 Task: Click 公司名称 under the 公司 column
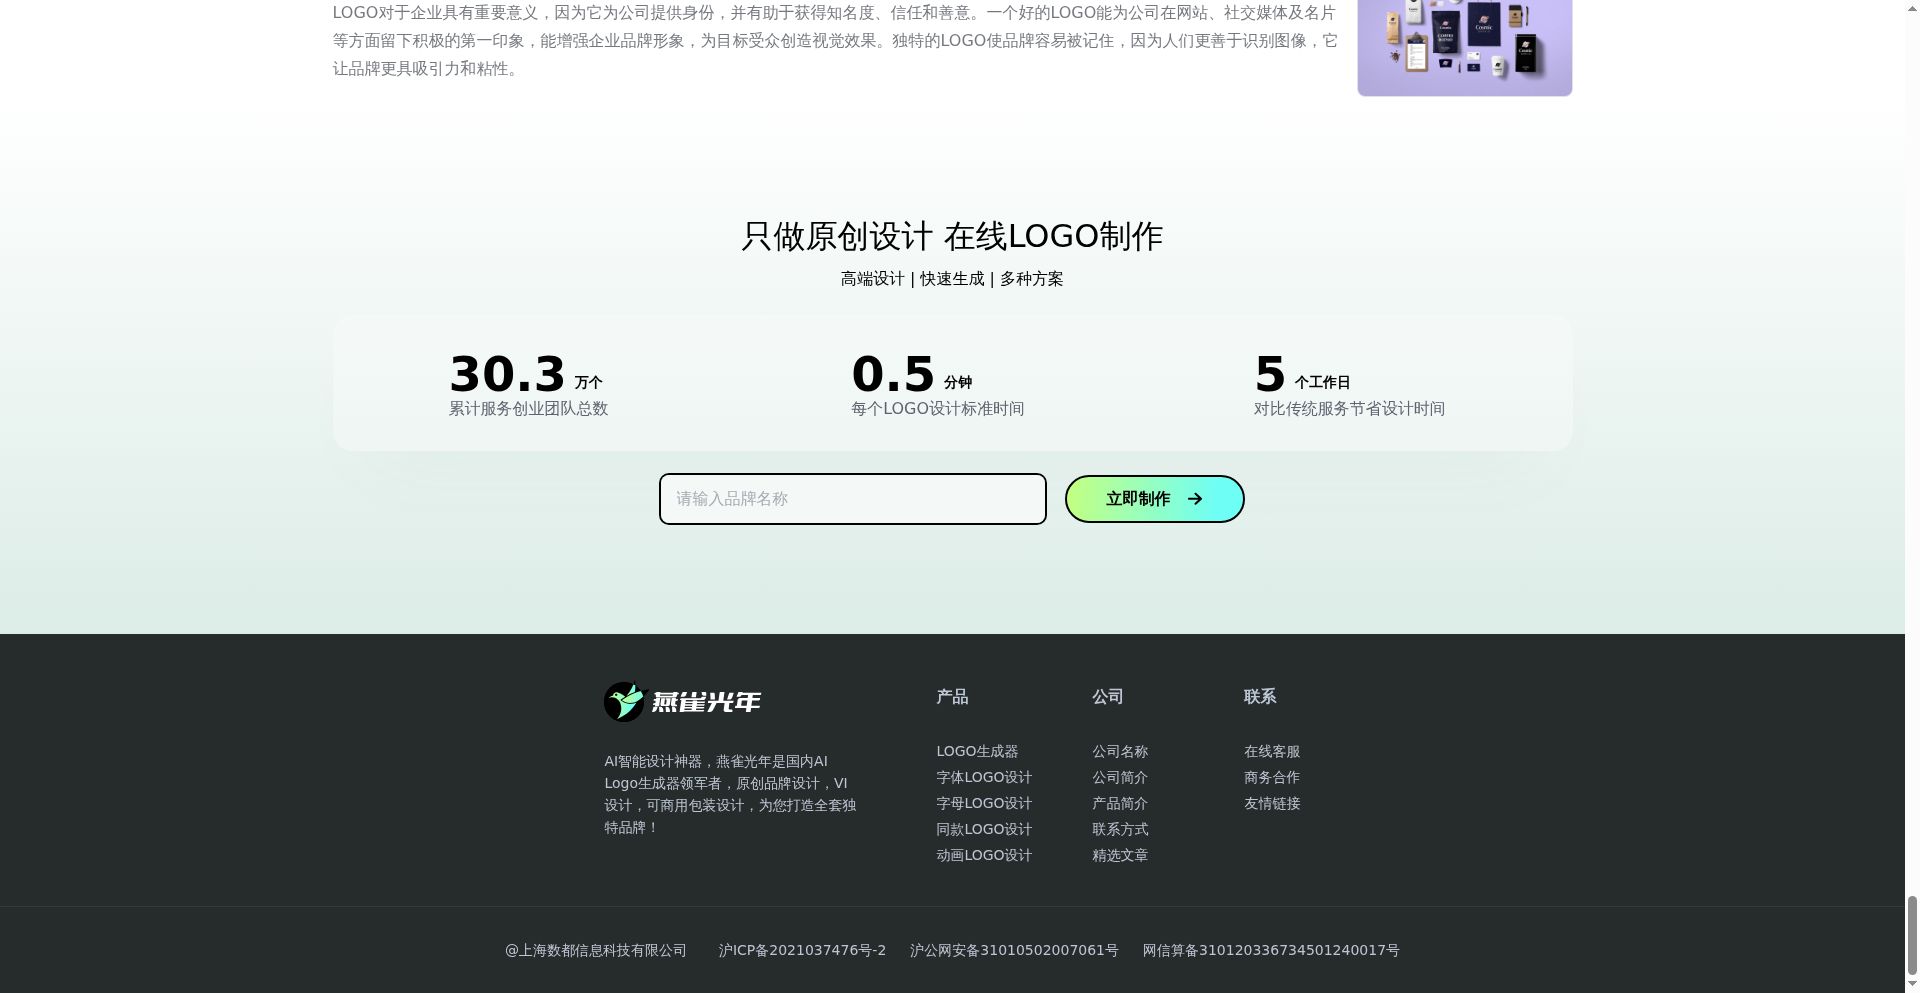[1119, 751]
